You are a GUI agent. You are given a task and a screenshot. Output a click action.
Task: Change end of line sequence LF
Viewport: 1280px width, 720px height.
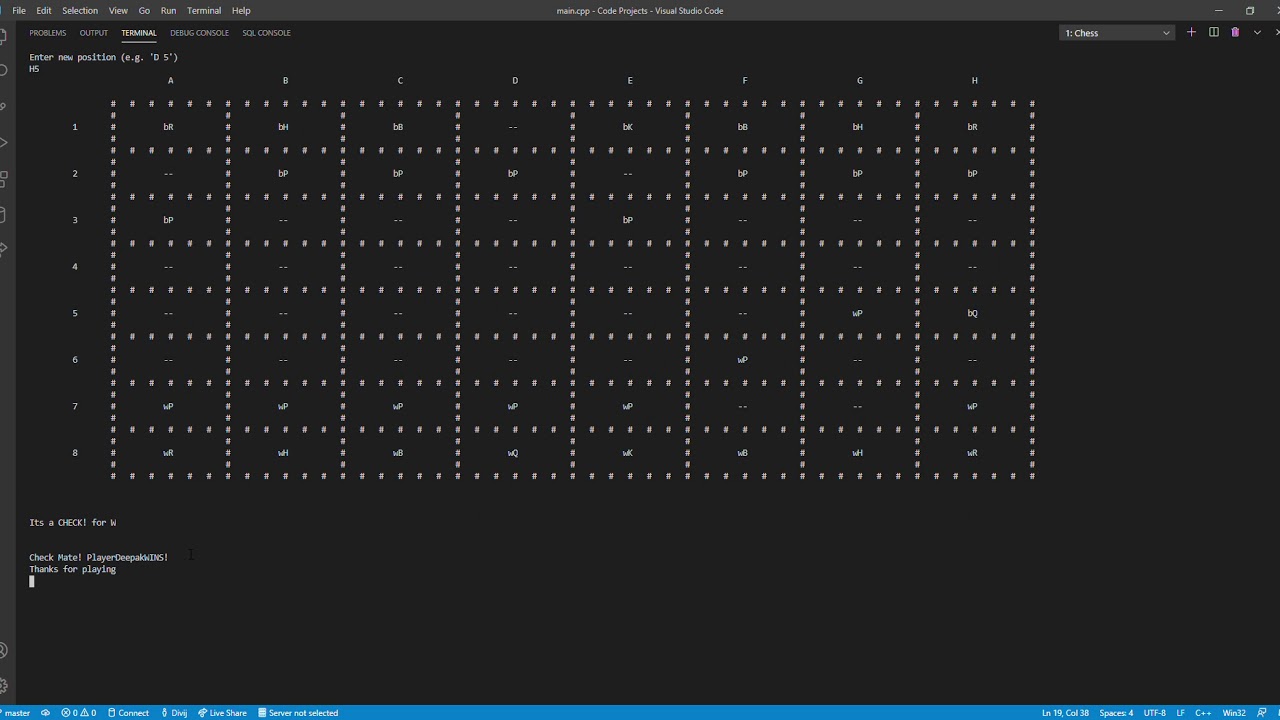pyautogui.click(x=1181, y=713)
